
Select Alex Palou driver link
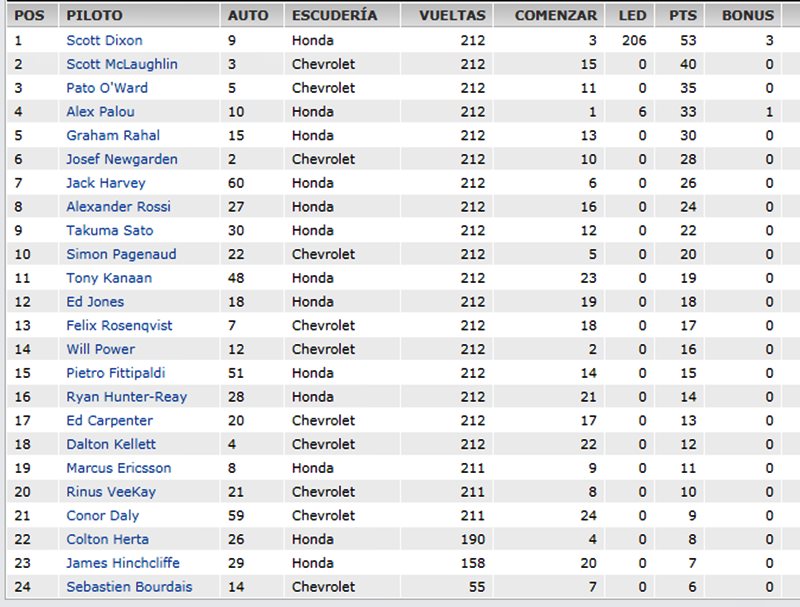click(x=101, y=111)
